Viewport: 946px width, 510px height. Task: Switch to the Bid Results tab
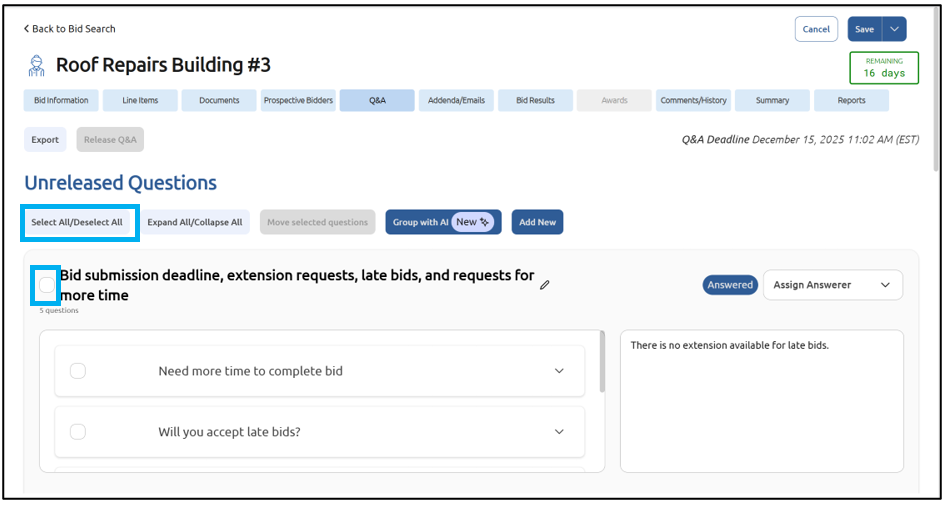click(x=535, y=101)
